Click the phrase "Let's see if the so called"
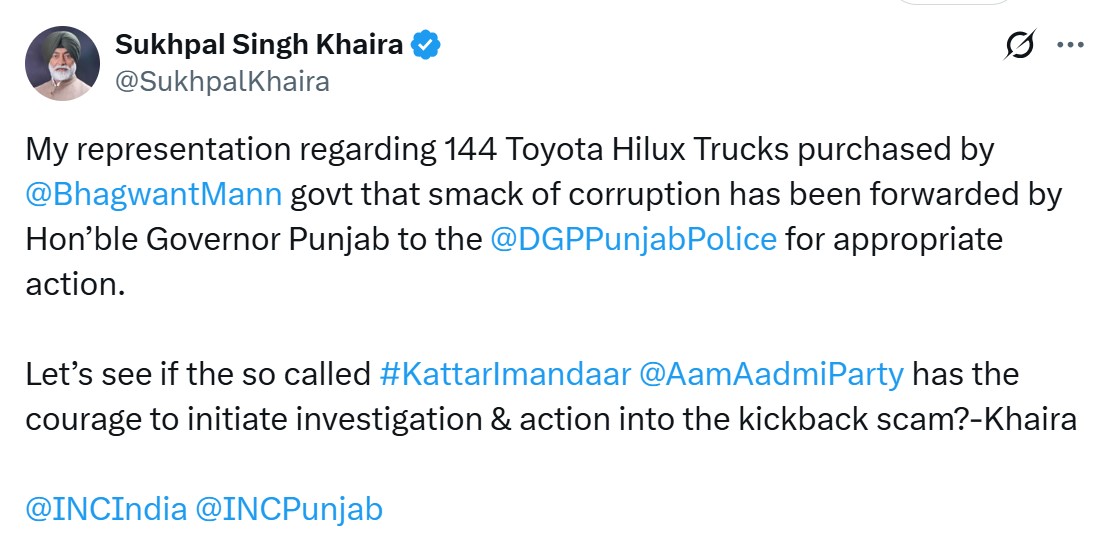Screen dimensions: 1105x540 tap(199, 374)
